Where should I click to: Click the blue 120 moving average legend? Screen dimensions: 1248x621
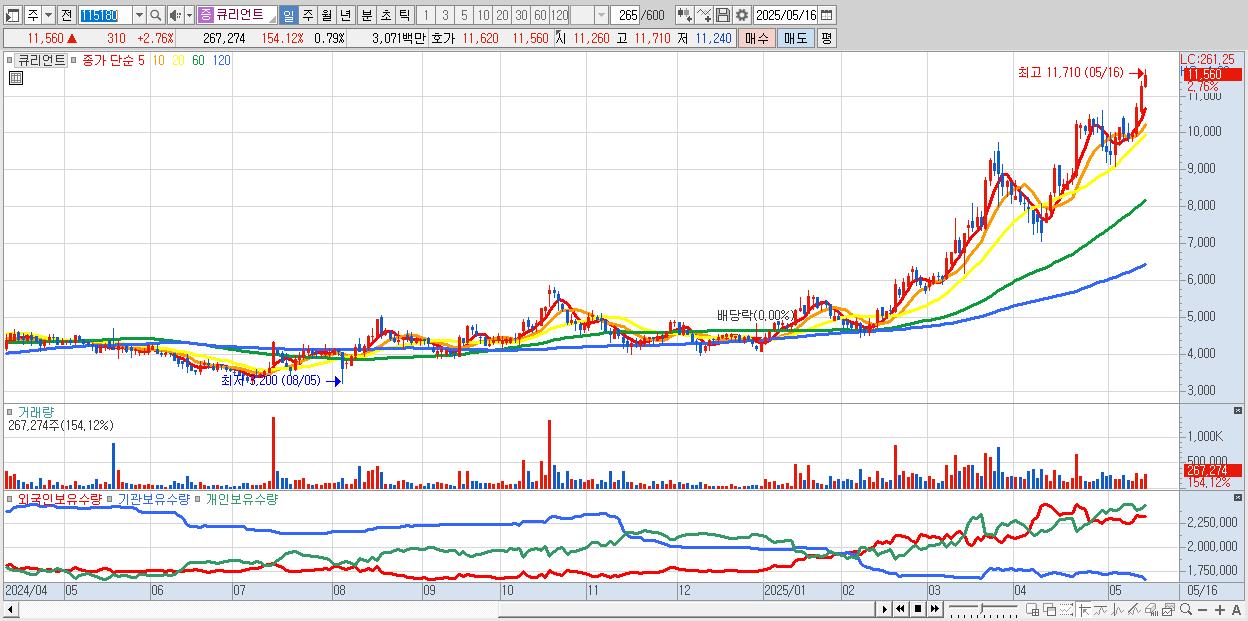pyautogui.click(x=222, y=60)
